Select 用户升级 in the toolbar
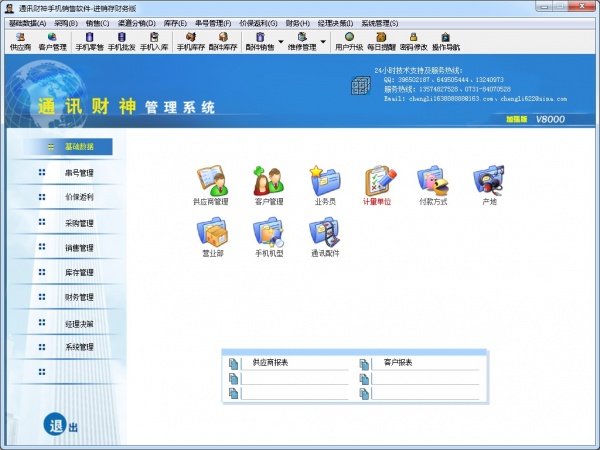600x450 pixels. [349, 41]
